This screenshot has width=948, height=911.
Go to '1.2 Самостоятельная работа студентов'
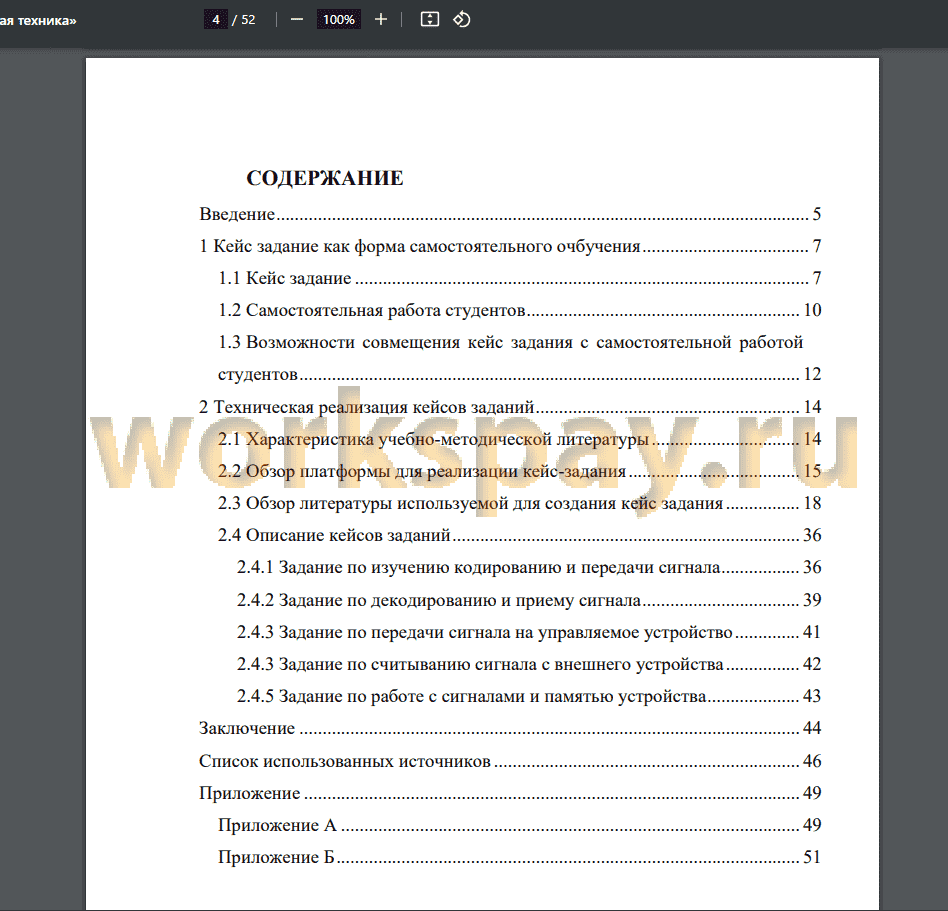(519, 310)
